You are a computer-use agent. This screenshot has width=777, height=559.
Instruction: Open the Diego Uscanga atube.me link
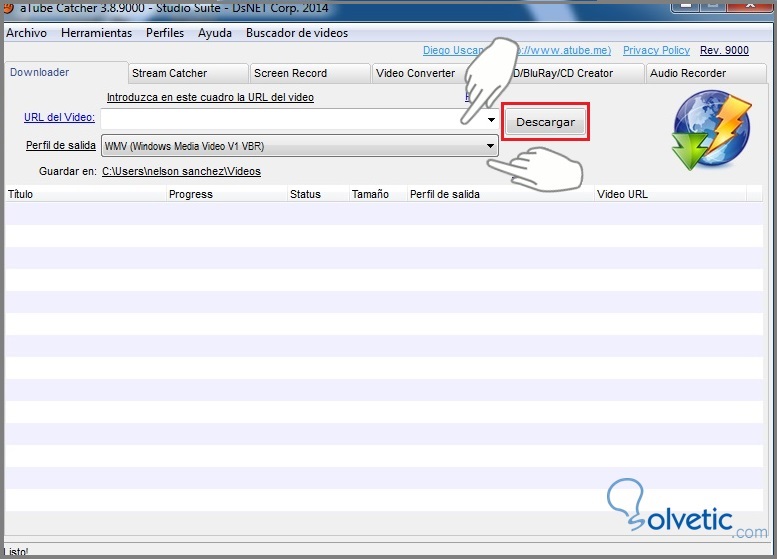pos(517,50)
